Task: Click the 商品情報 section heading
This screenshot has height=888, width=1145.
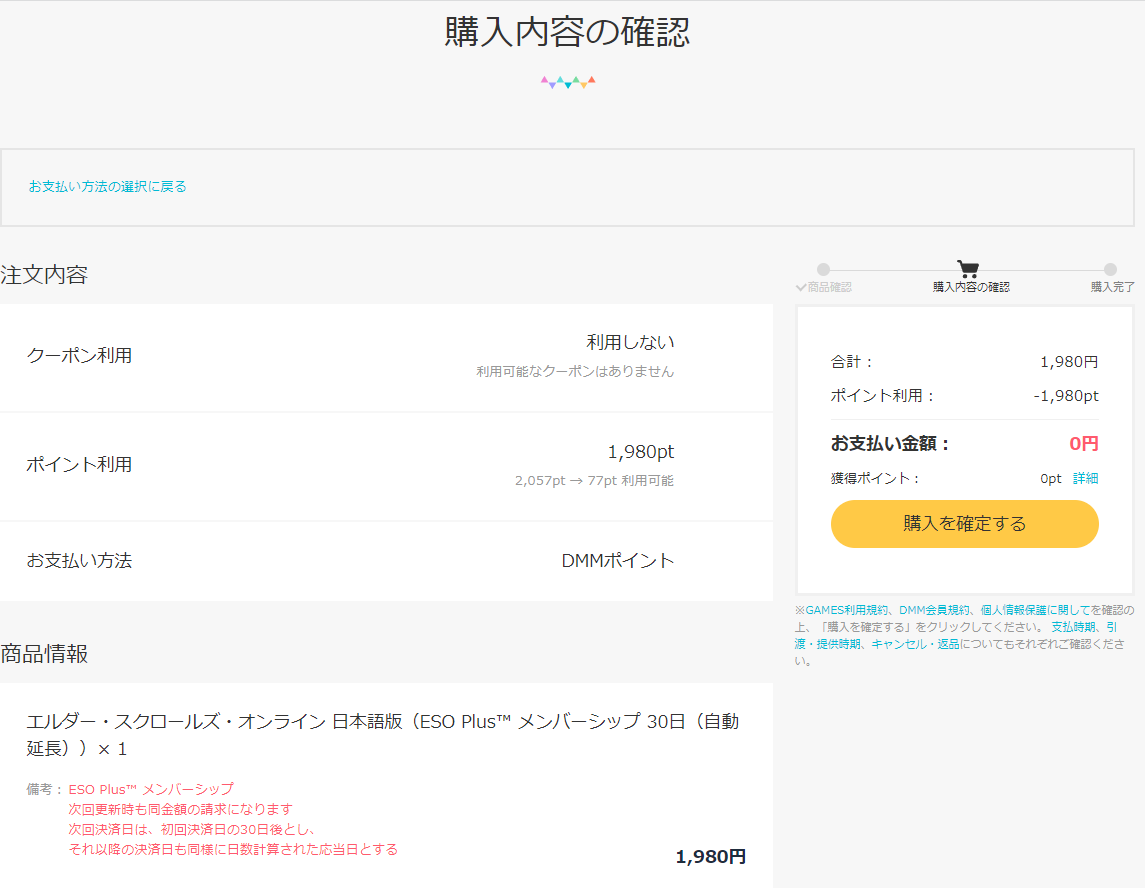Action: tap(44, 654)
